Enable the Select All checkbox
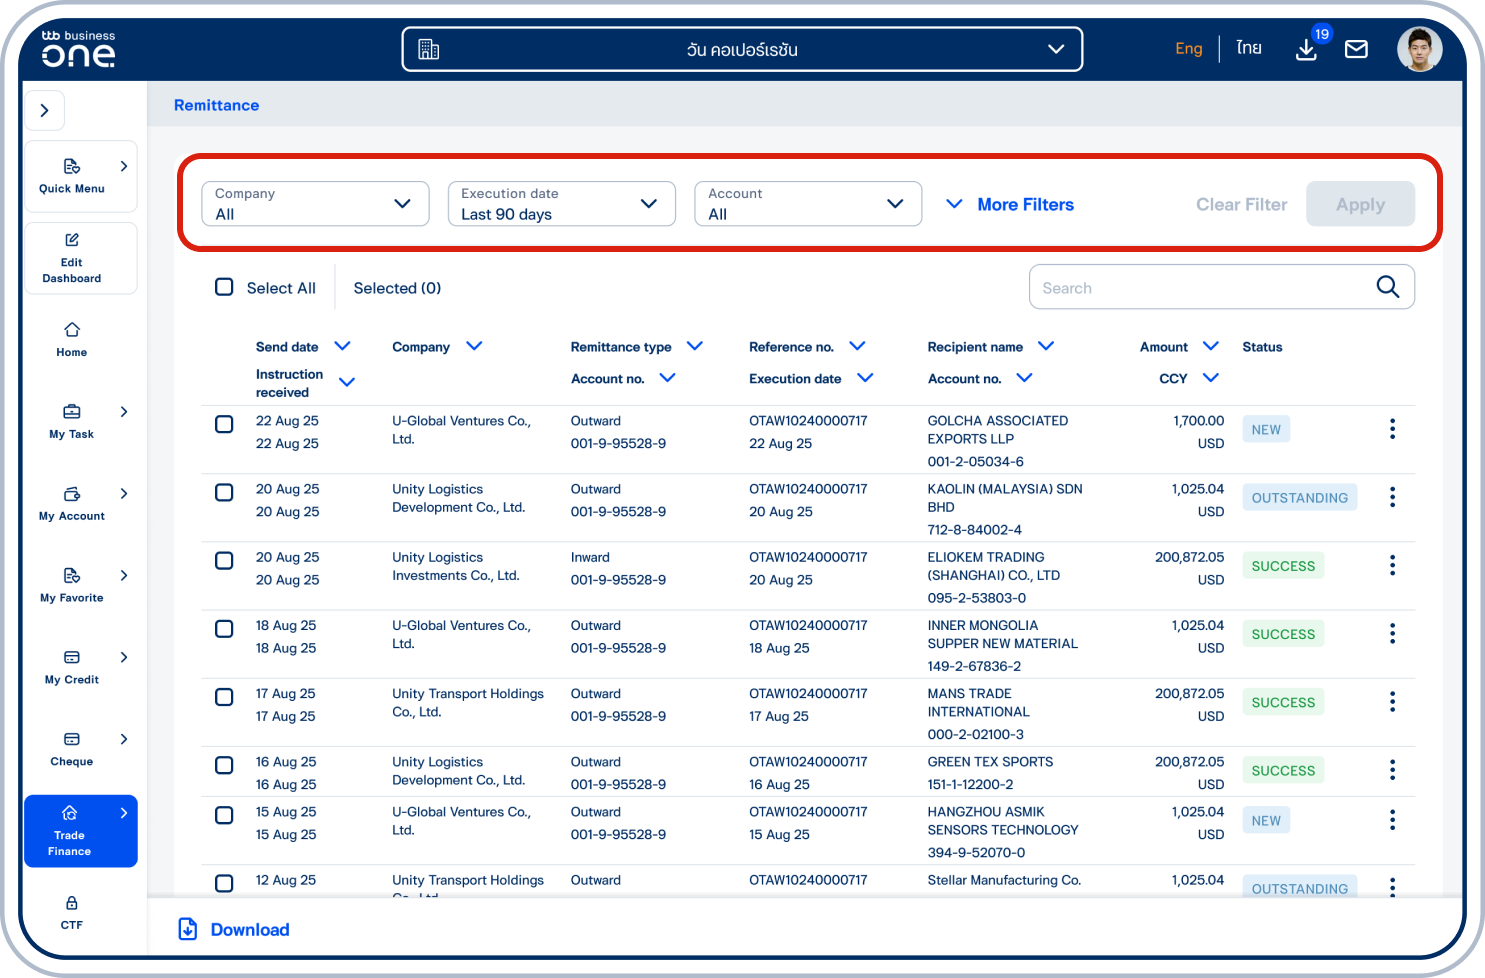Image resolution: width=1485 pixels, height=978 pixels. (224, 286)
